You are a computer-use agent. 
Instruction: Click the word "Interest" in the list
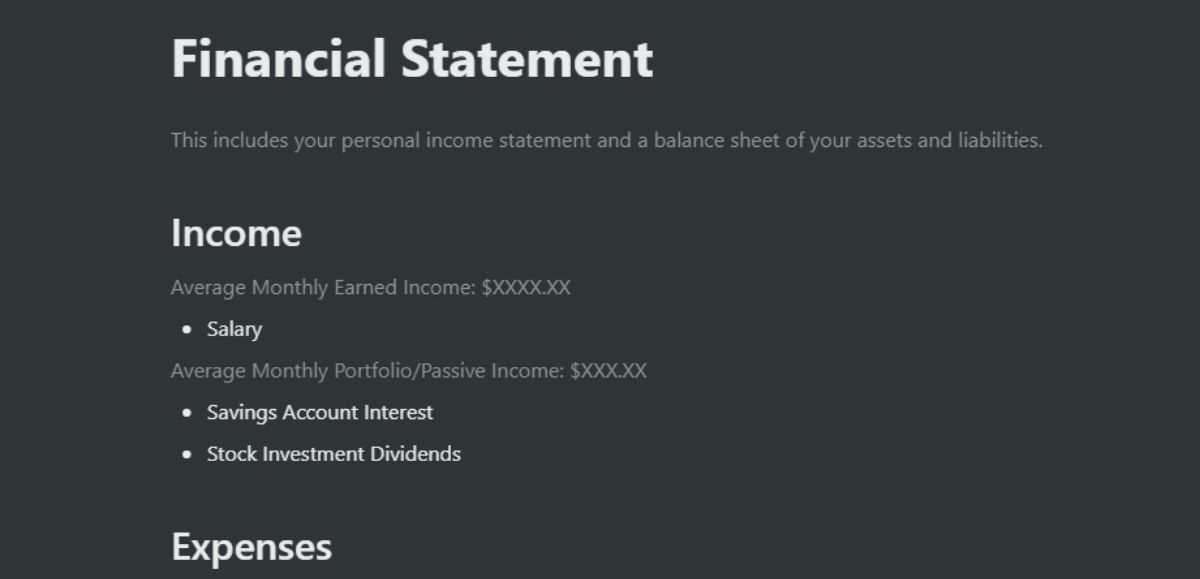point(398,412)
